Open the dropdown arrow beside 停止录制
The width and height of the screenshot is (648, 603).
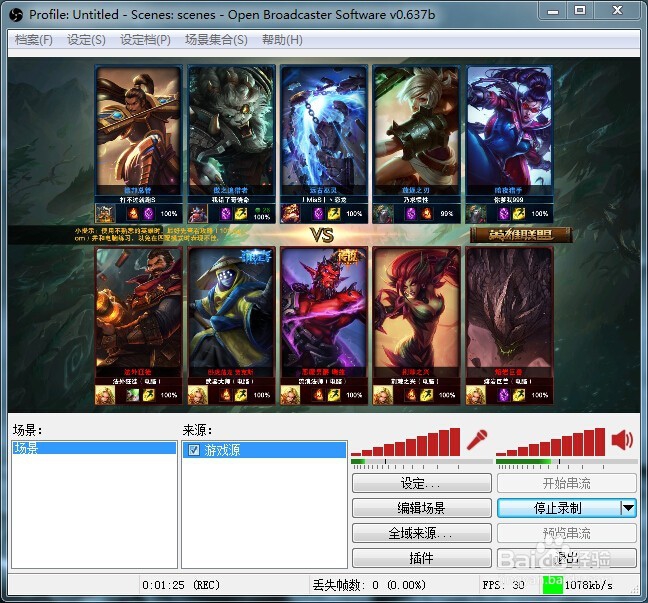tap(628, 508)
